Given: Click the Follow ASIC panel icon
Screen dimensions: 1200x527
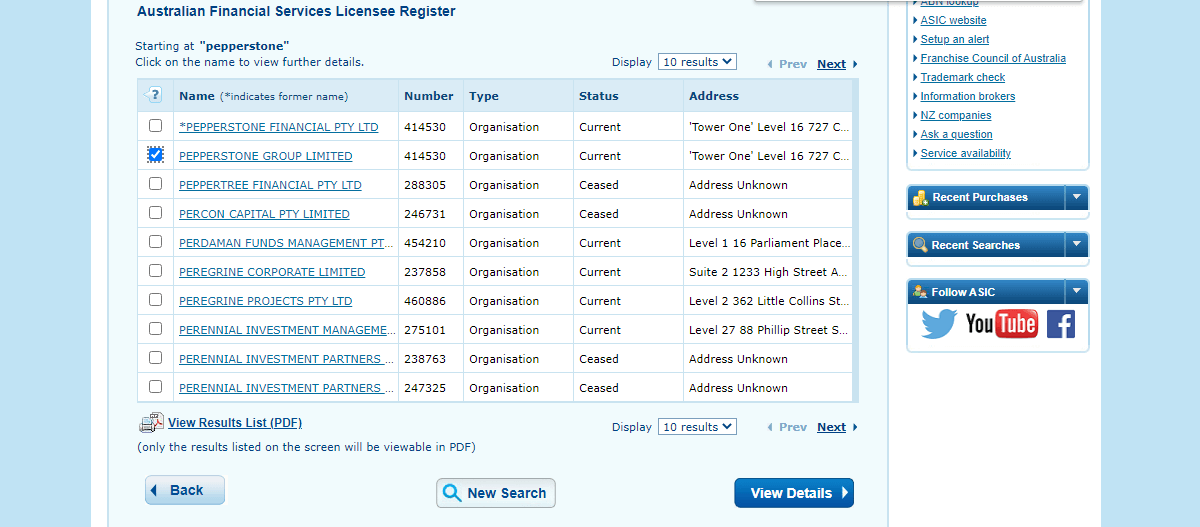Looking at the screenshot, I should pos(920,292).
